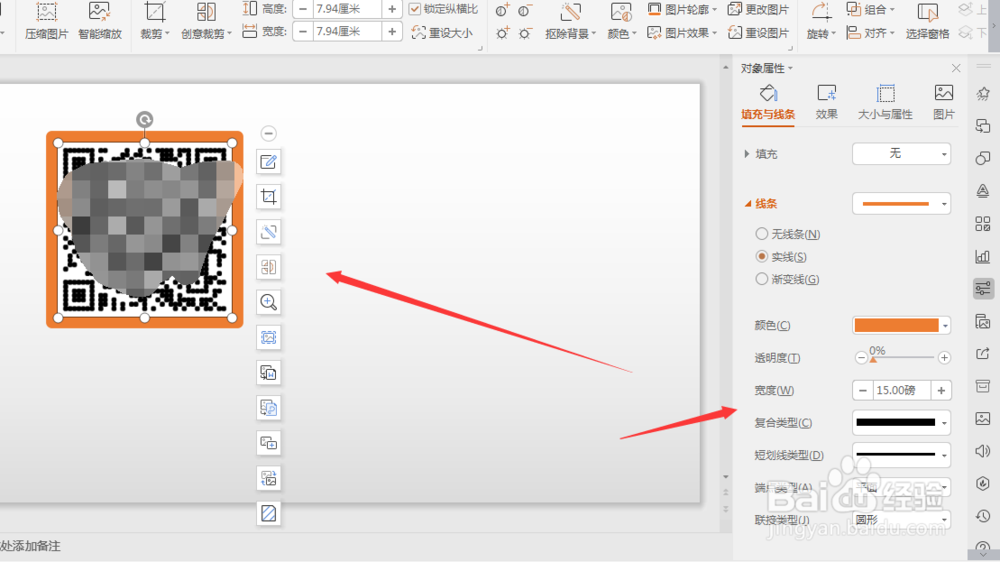Open the 对齐 align dropdown

coord(871,33)
